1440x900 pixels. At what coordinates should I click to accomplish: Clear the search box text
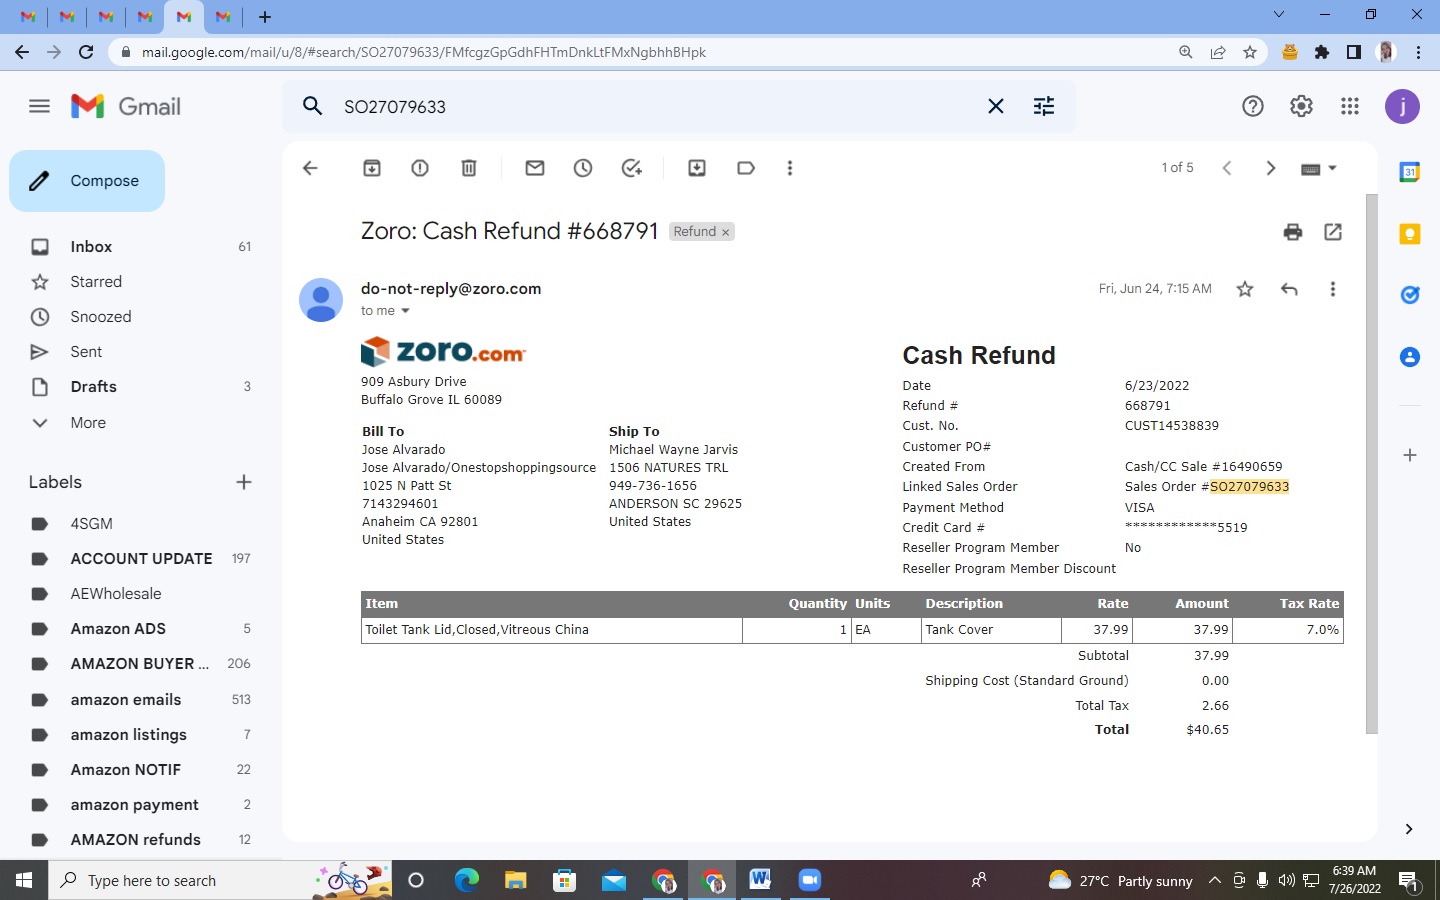(996, 106)
